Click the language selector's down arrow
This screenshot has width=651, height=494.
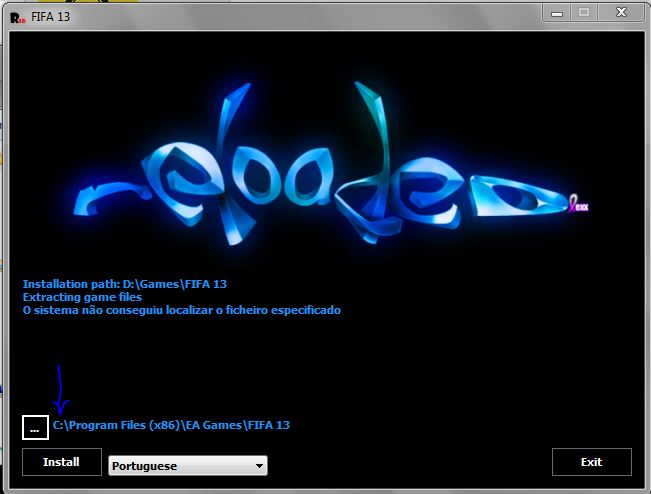coord(260,466)
